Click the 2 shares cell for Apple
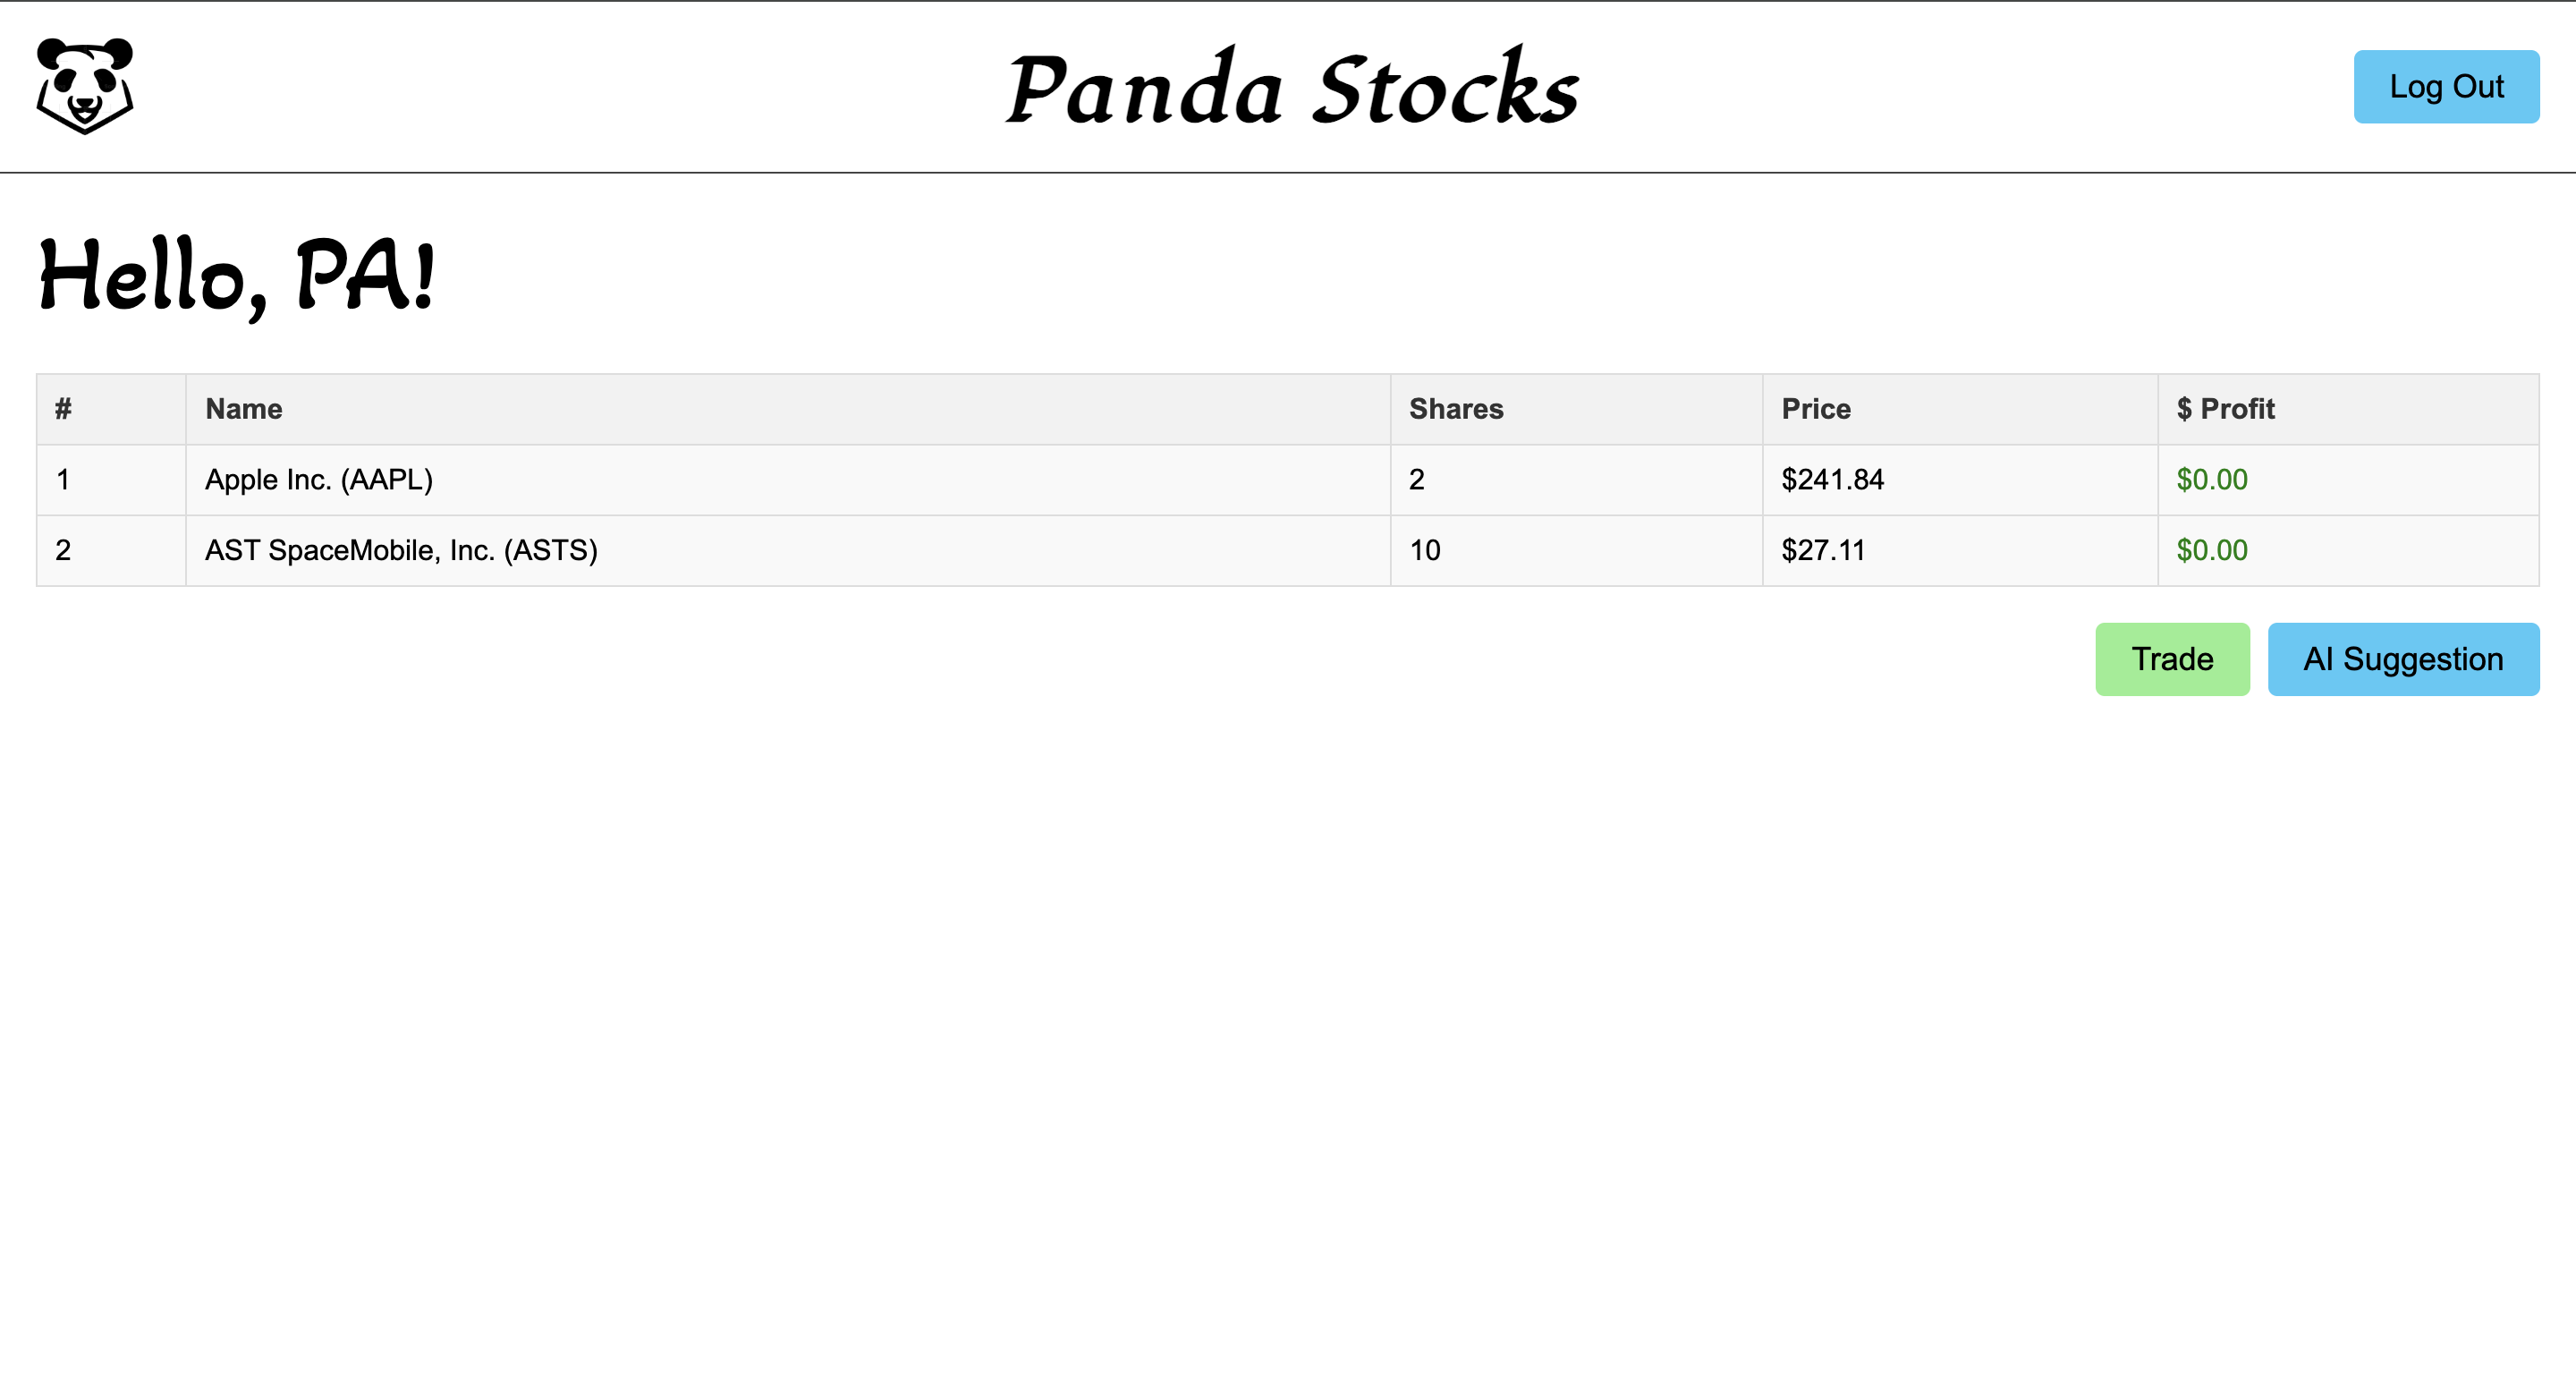 coord(1417,480)
